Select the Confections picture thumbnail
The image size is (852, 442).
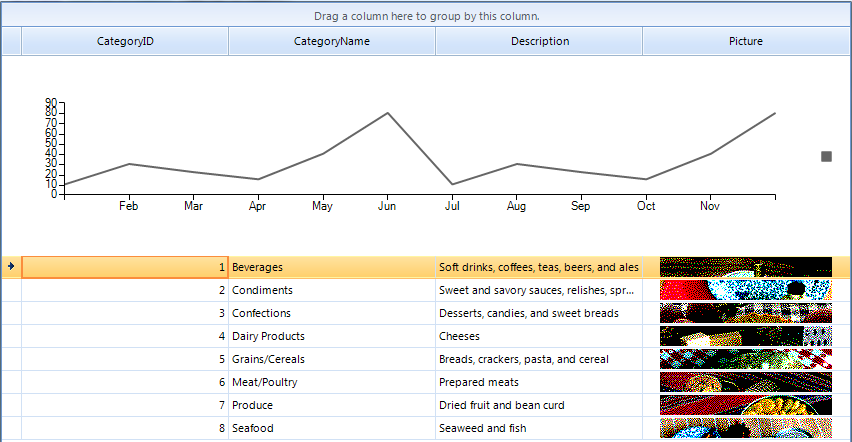(x=745, y=313)
